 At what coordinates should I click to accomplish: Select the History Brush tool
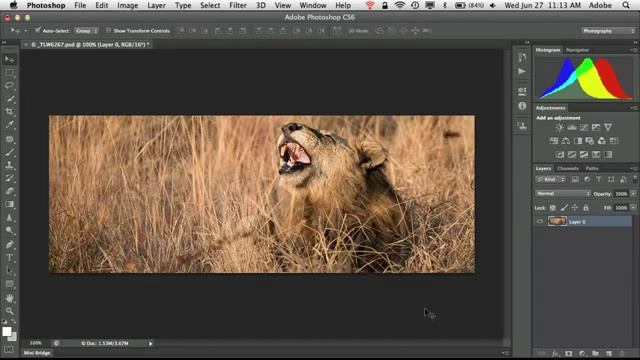9,178
